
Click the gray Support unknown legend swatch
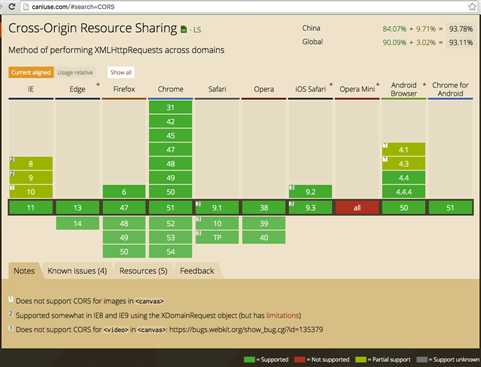pyautogui.click(x=422, y=360)
